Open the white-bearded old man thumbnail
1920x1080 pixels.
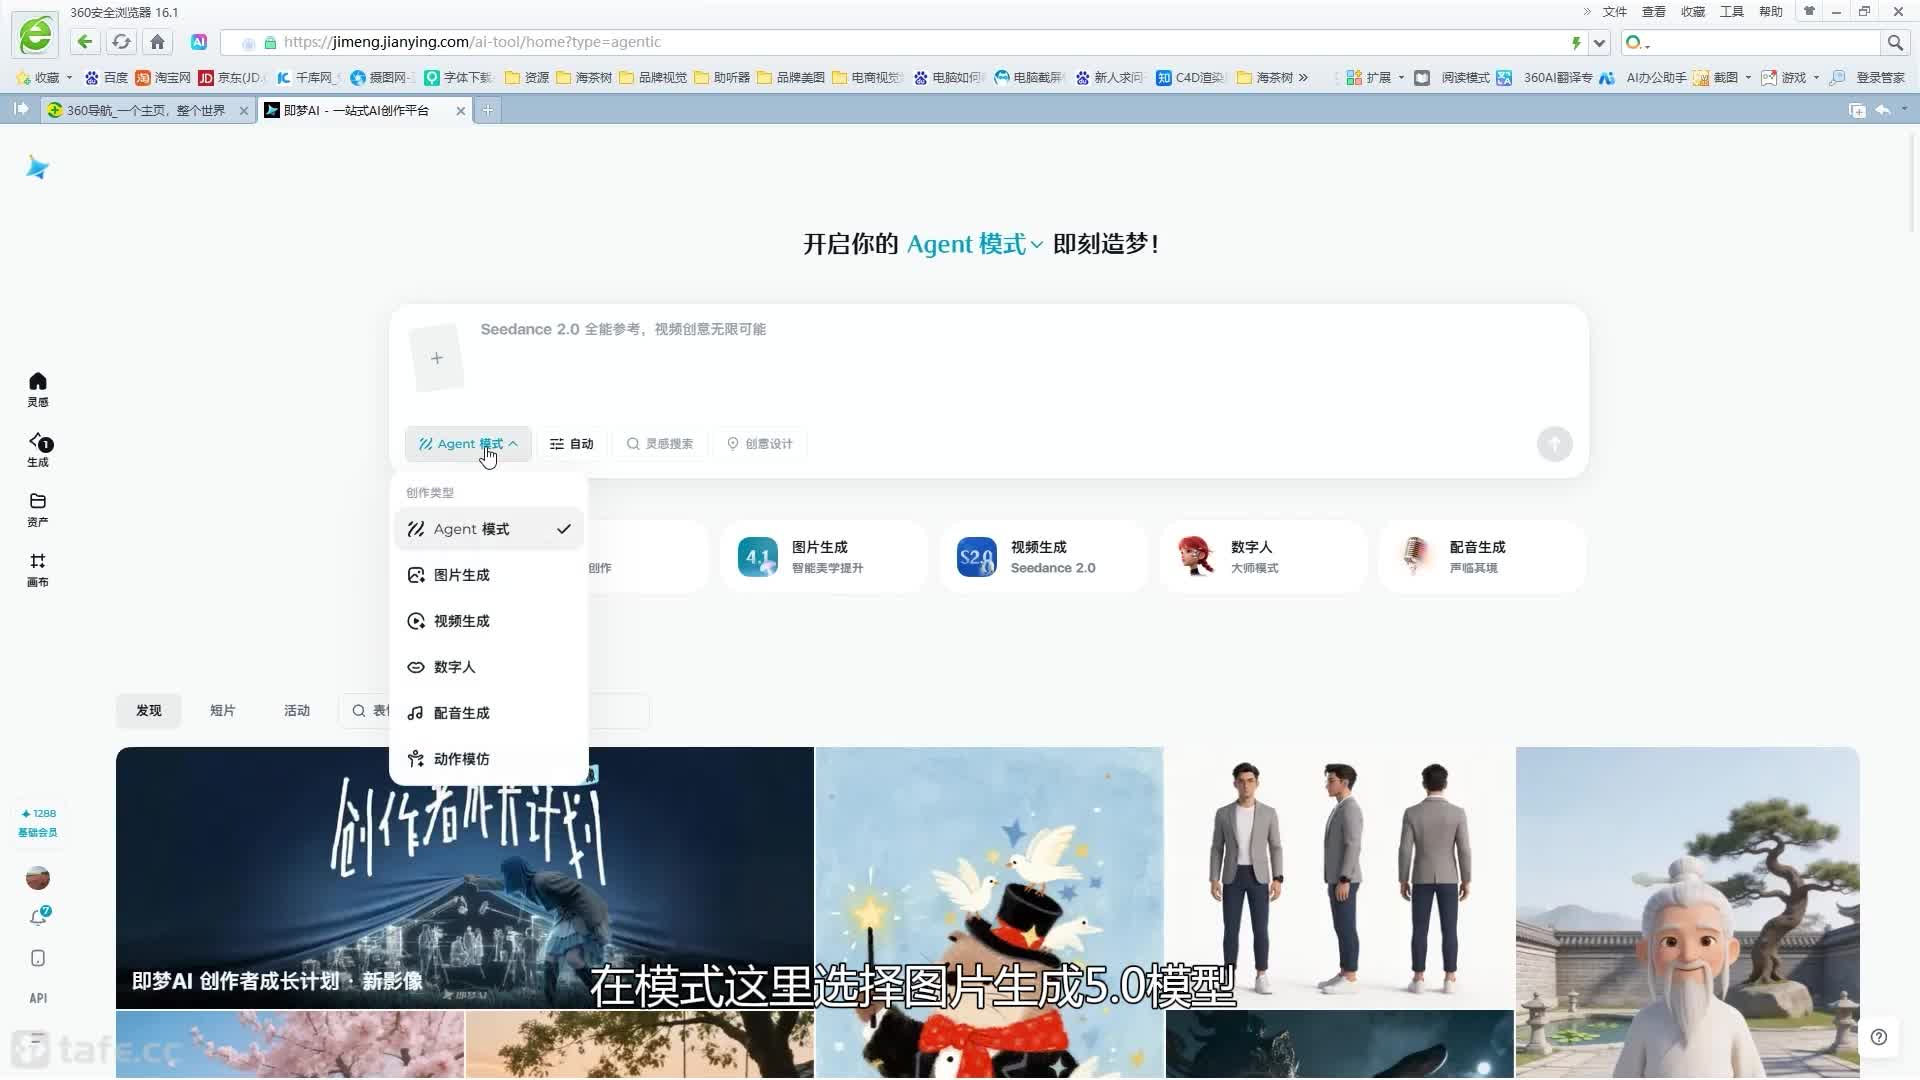(x=1687, y=912)
